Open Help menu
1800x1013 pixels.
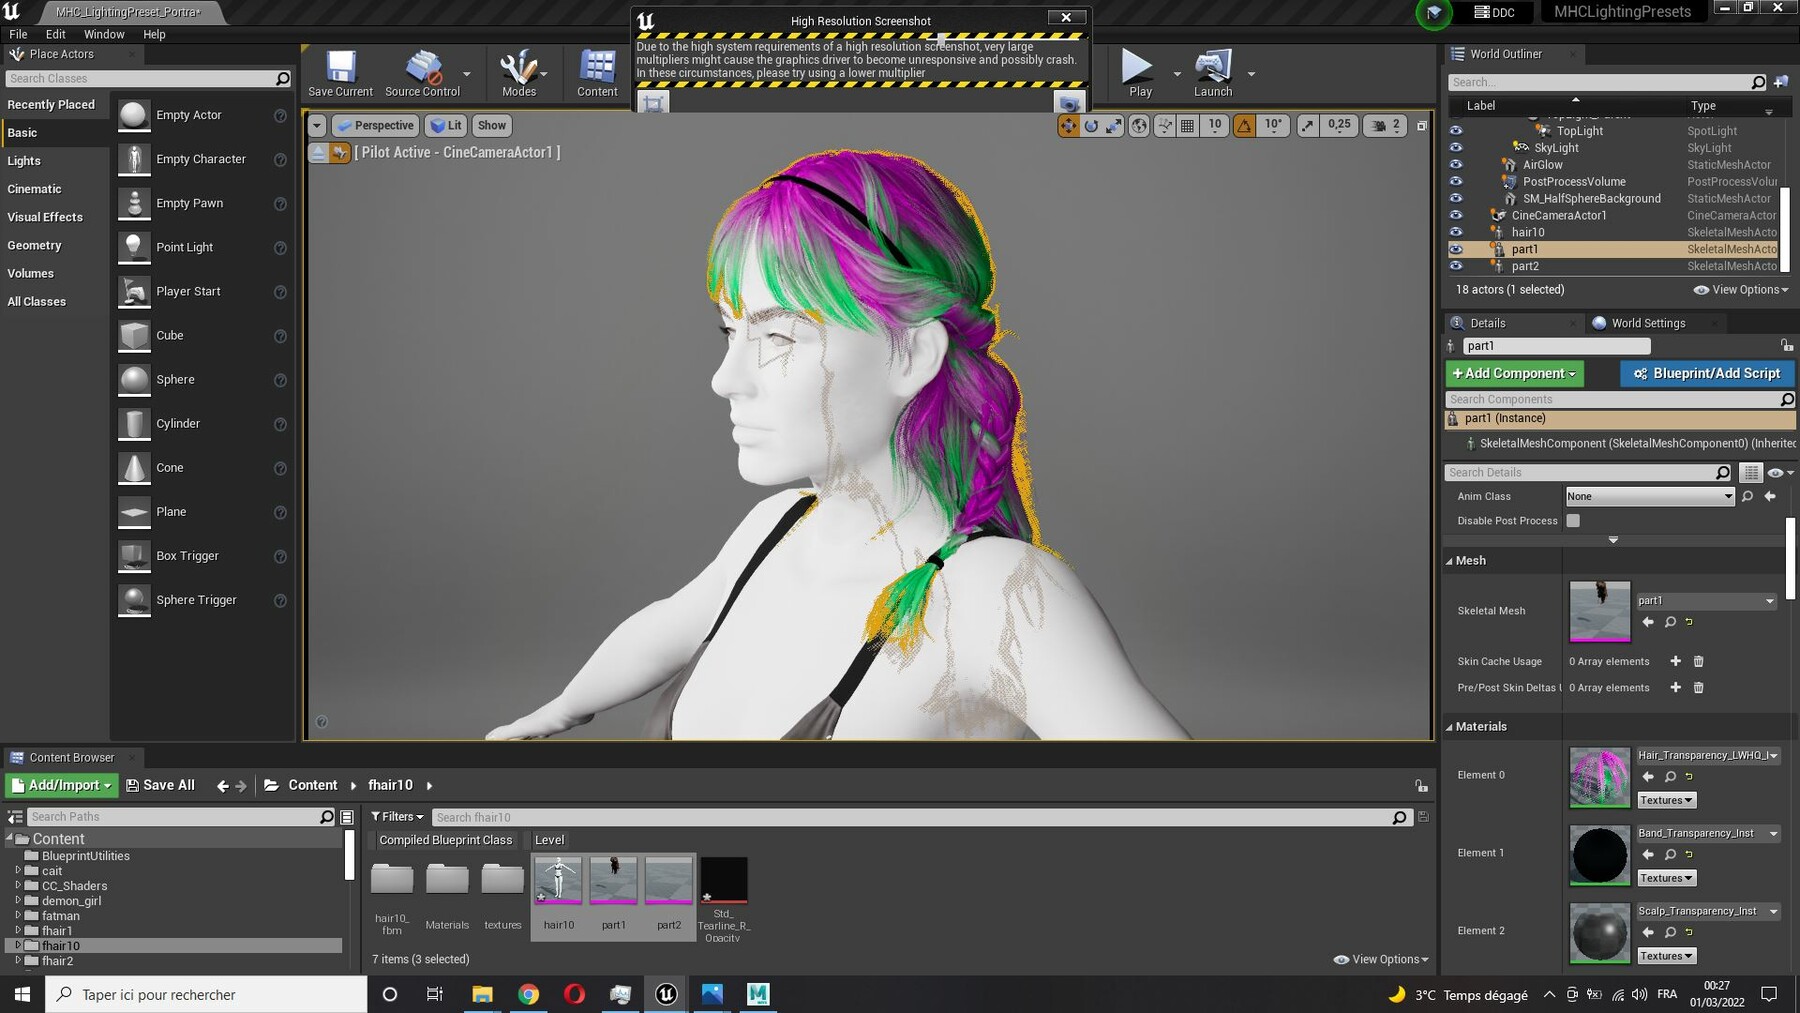[154, 34]
